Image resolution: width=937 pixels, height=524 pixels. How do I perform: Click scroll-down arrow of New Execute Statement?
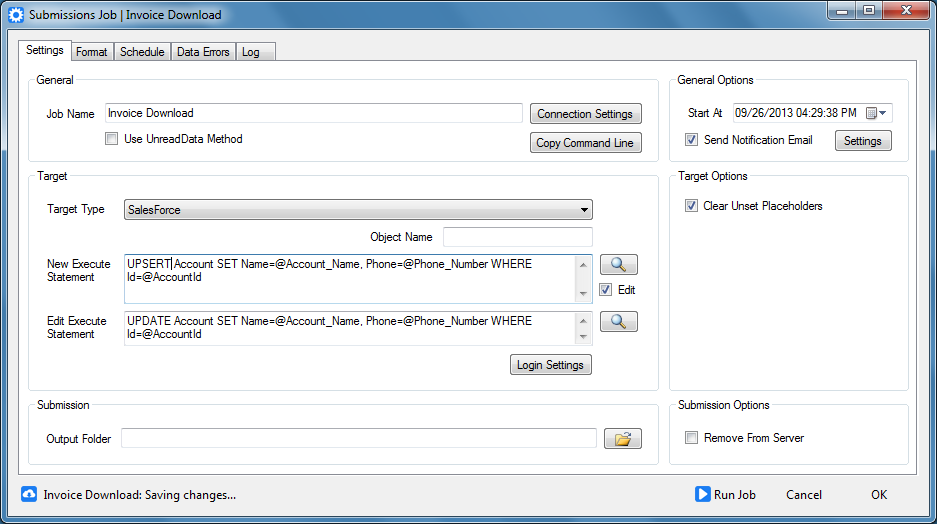pos(583,293)
